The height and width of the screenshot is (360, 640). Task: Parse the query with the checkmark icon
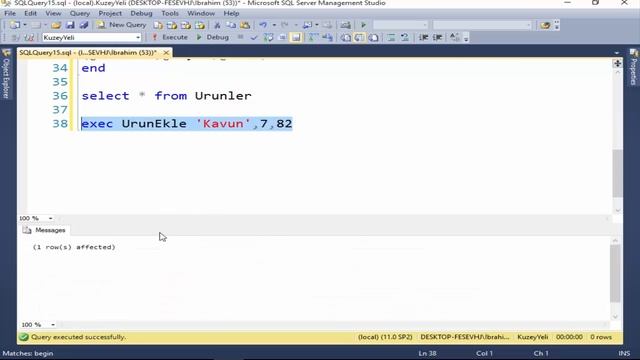tap(254, 38)
